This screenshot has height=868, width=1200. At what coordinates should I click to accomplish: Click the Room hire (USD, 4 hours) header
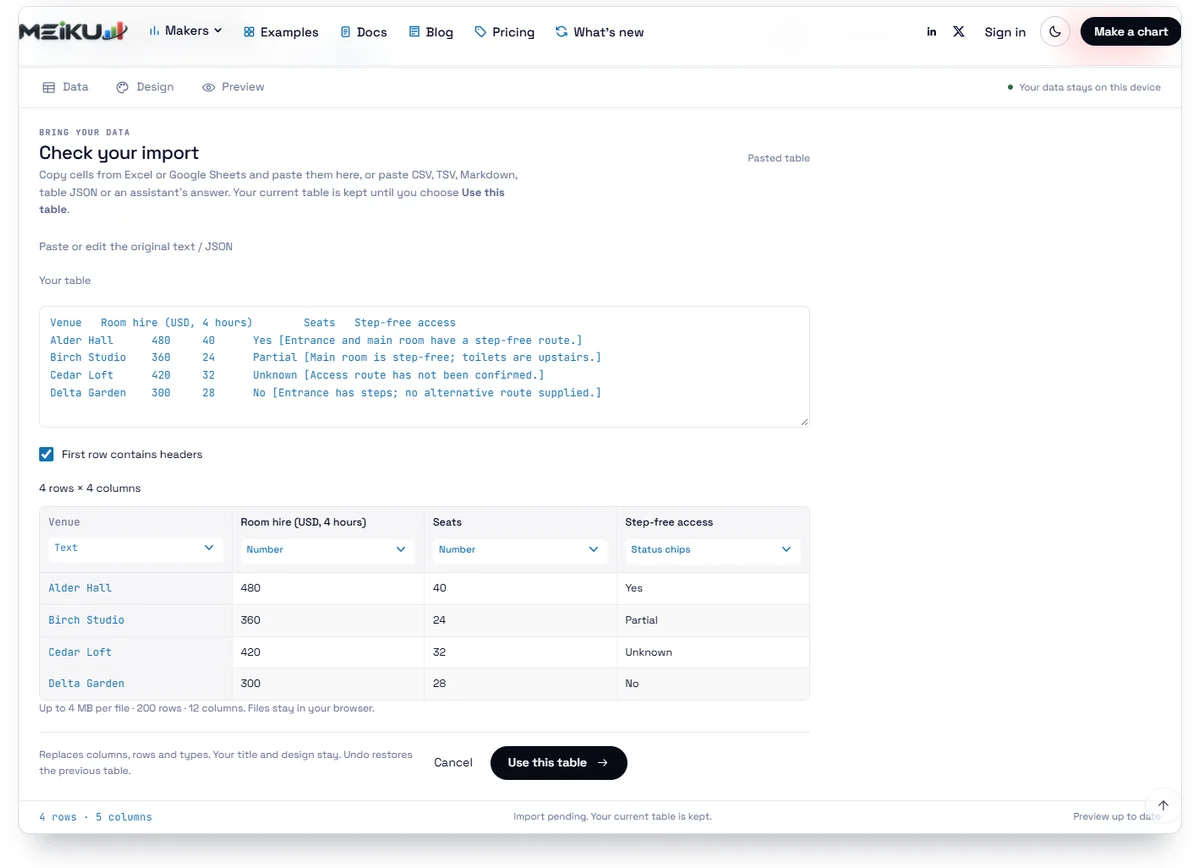tap(303, 522)
